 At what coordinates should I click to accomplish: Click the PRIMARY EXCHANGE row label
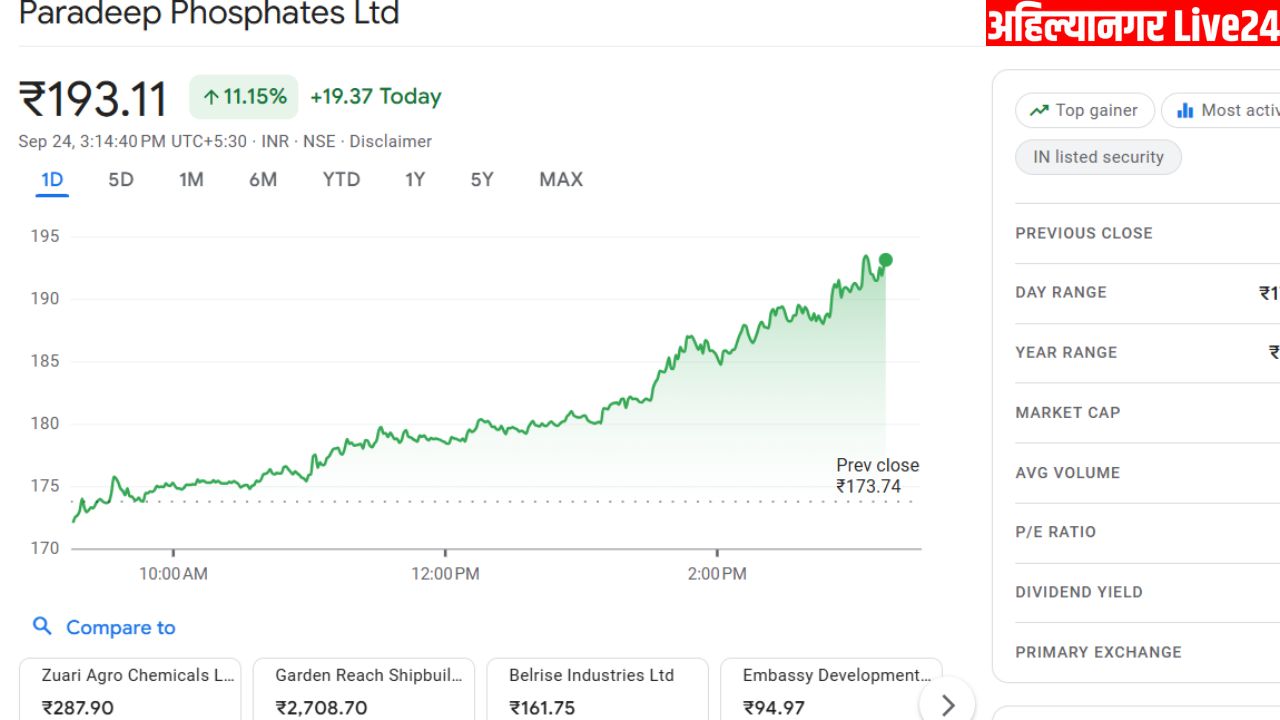[x=1098, y=652]
